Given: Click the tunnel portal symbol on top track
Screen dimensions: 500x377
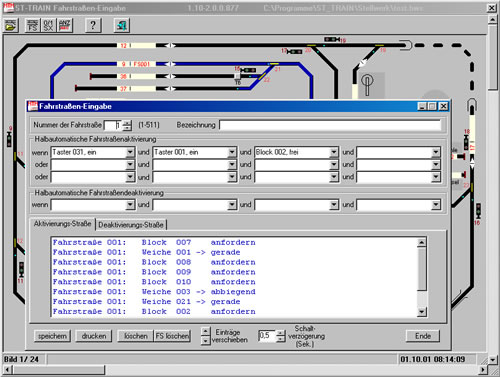Looking at the screenshot, I should click(406, 45).
